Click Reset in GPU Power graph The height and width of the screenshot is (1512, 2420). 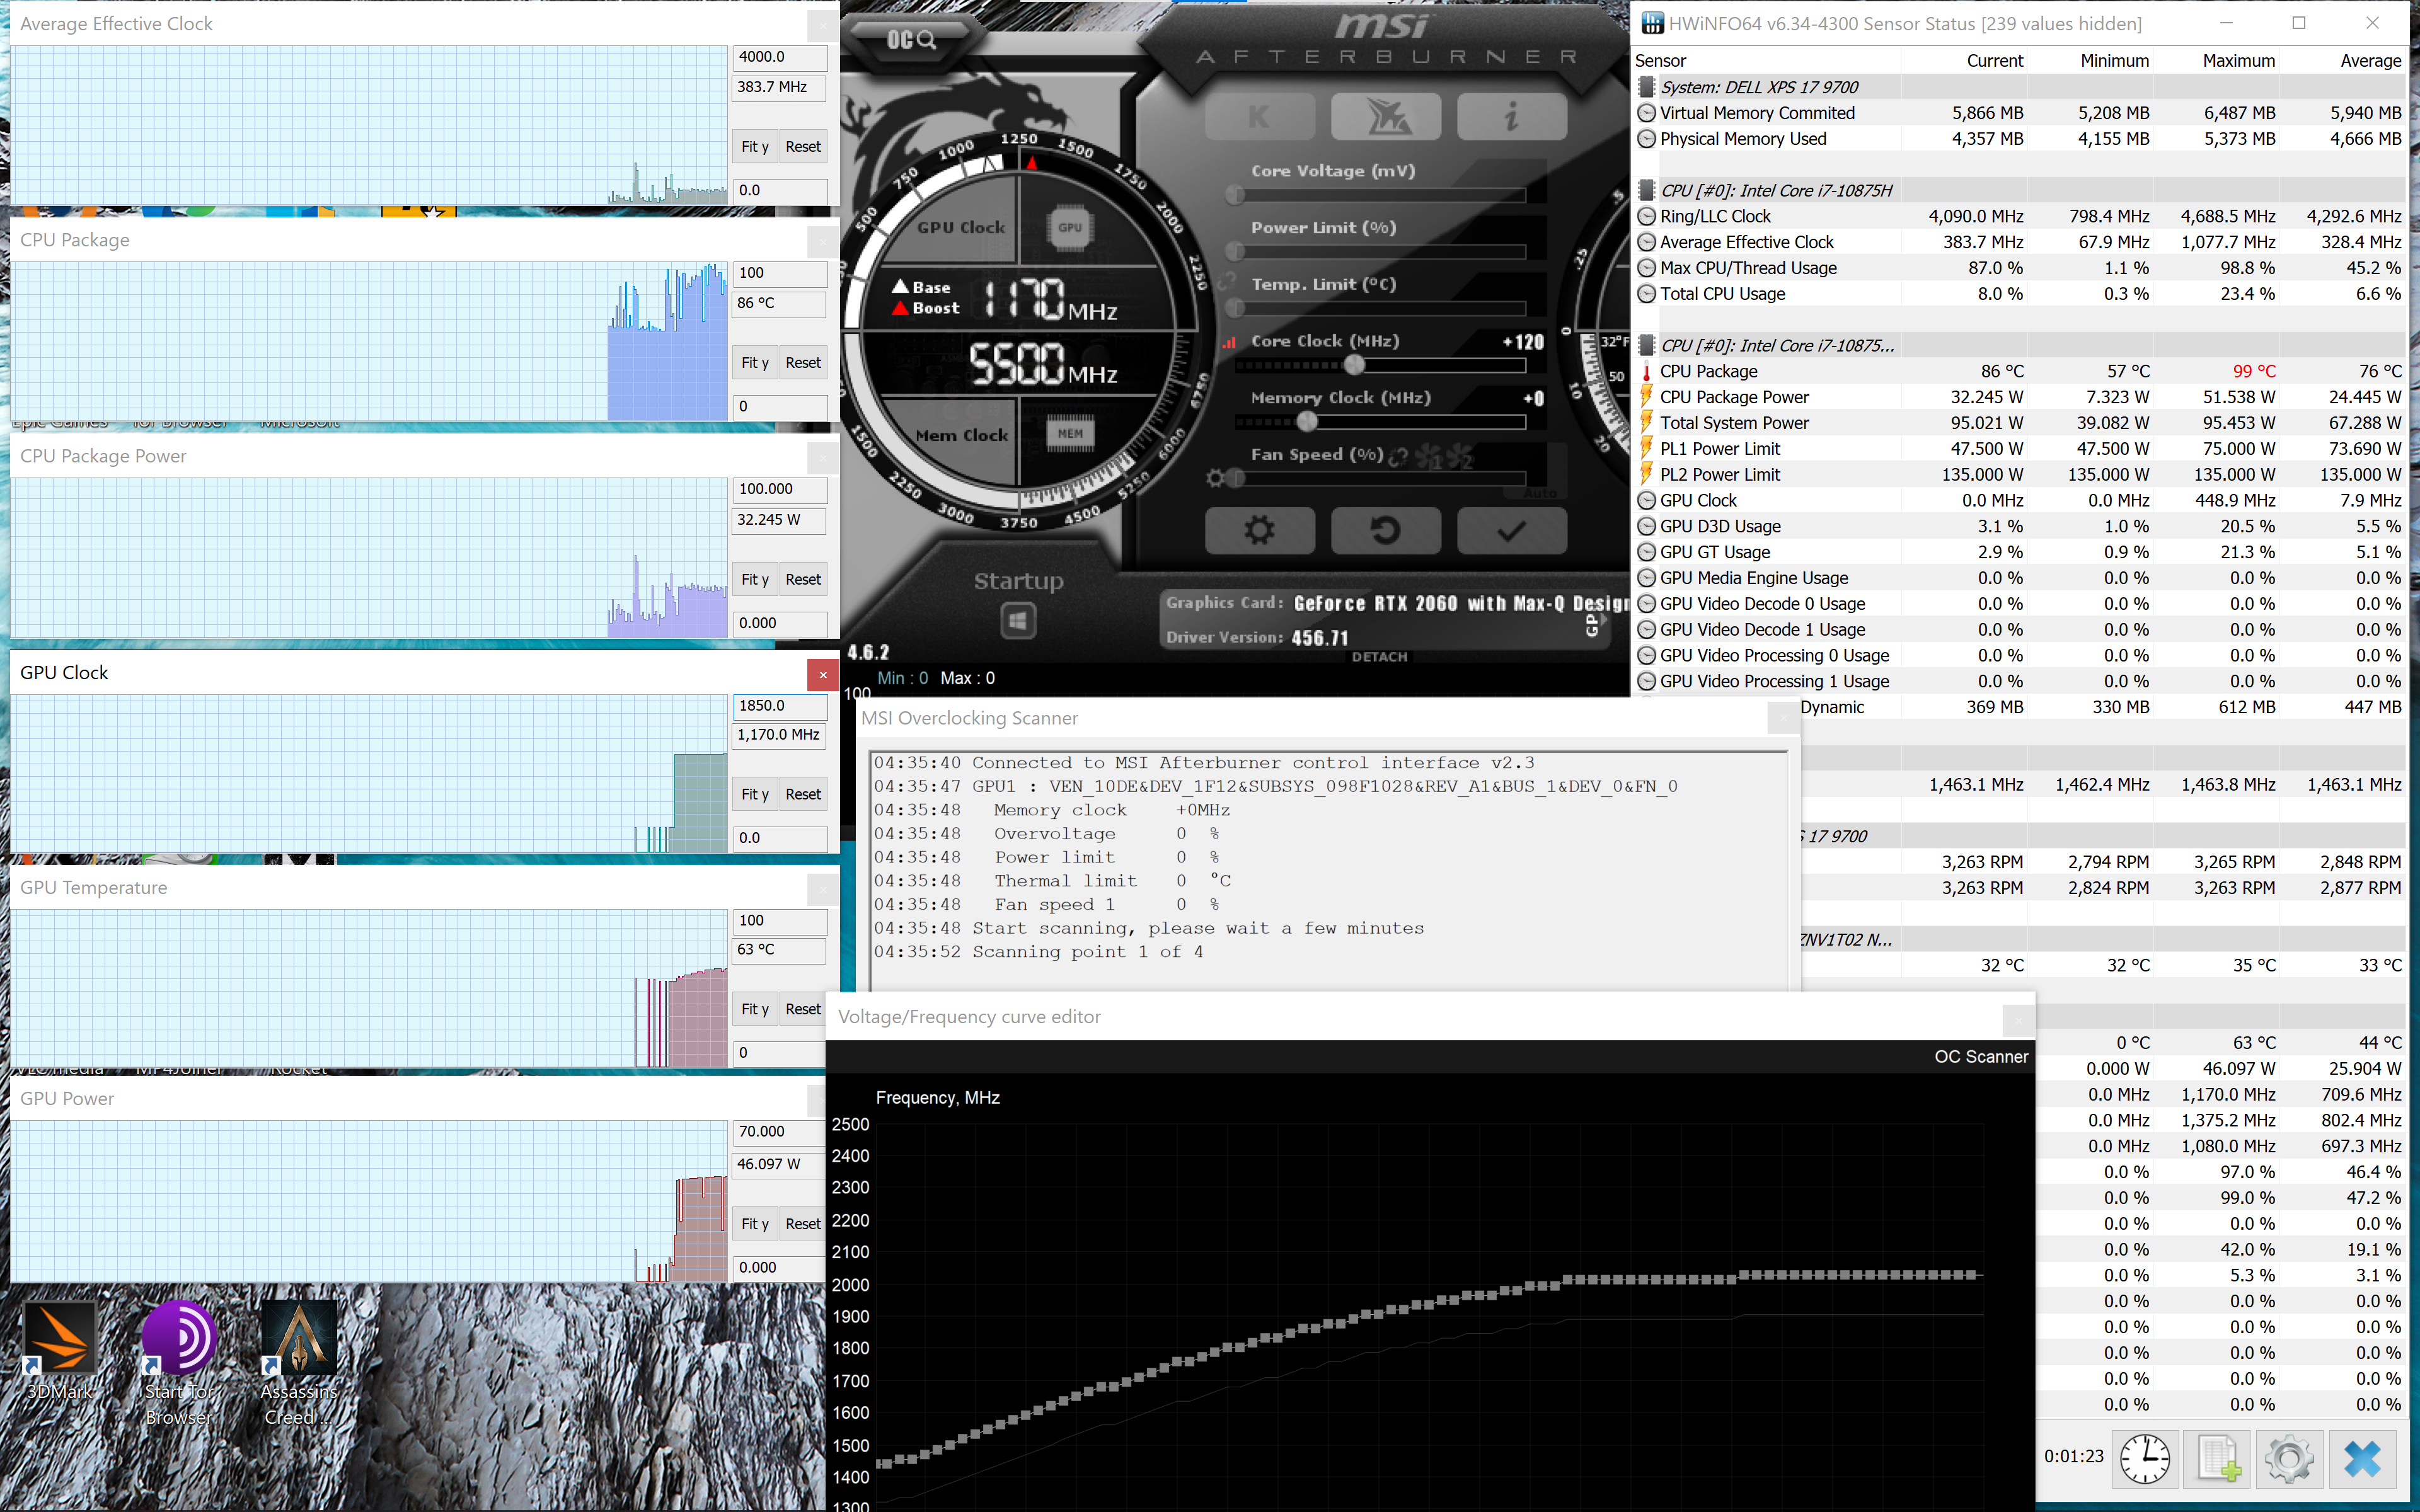pos(803,1224)
